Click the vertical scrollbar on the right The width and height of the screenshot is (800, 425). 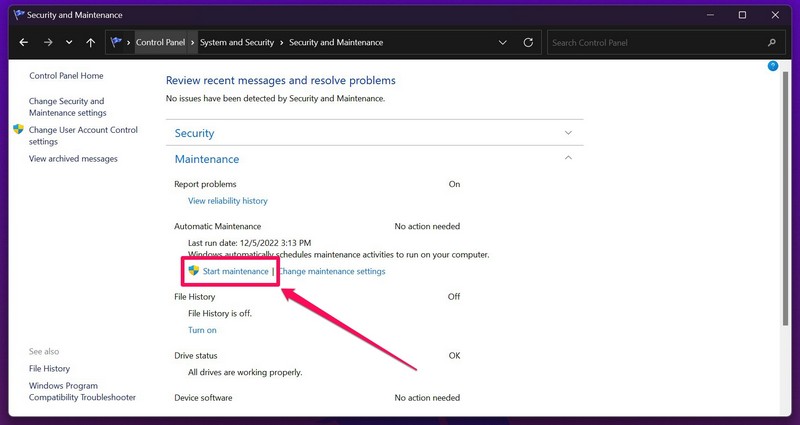click(x=785, y=200)
